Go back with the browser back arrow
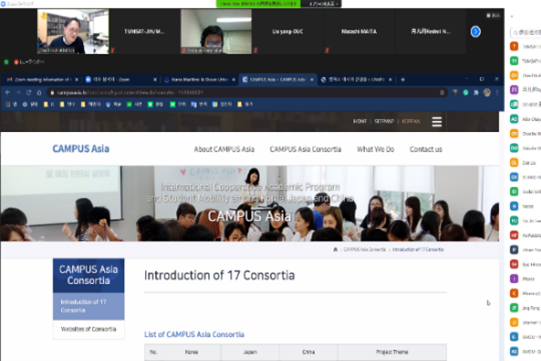The image size is (541, 361). [x=8, y=92]
